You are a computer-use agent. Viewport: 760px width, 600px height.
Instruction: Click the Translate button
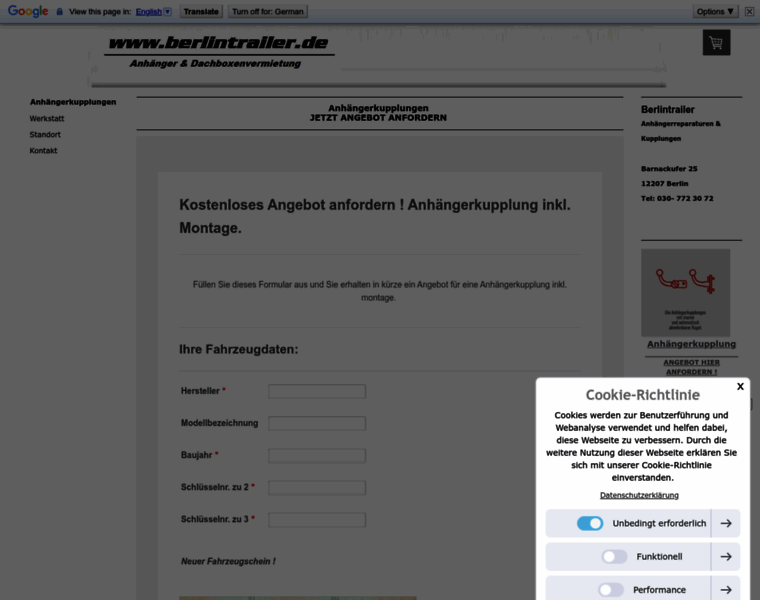[x=201, y=12]
